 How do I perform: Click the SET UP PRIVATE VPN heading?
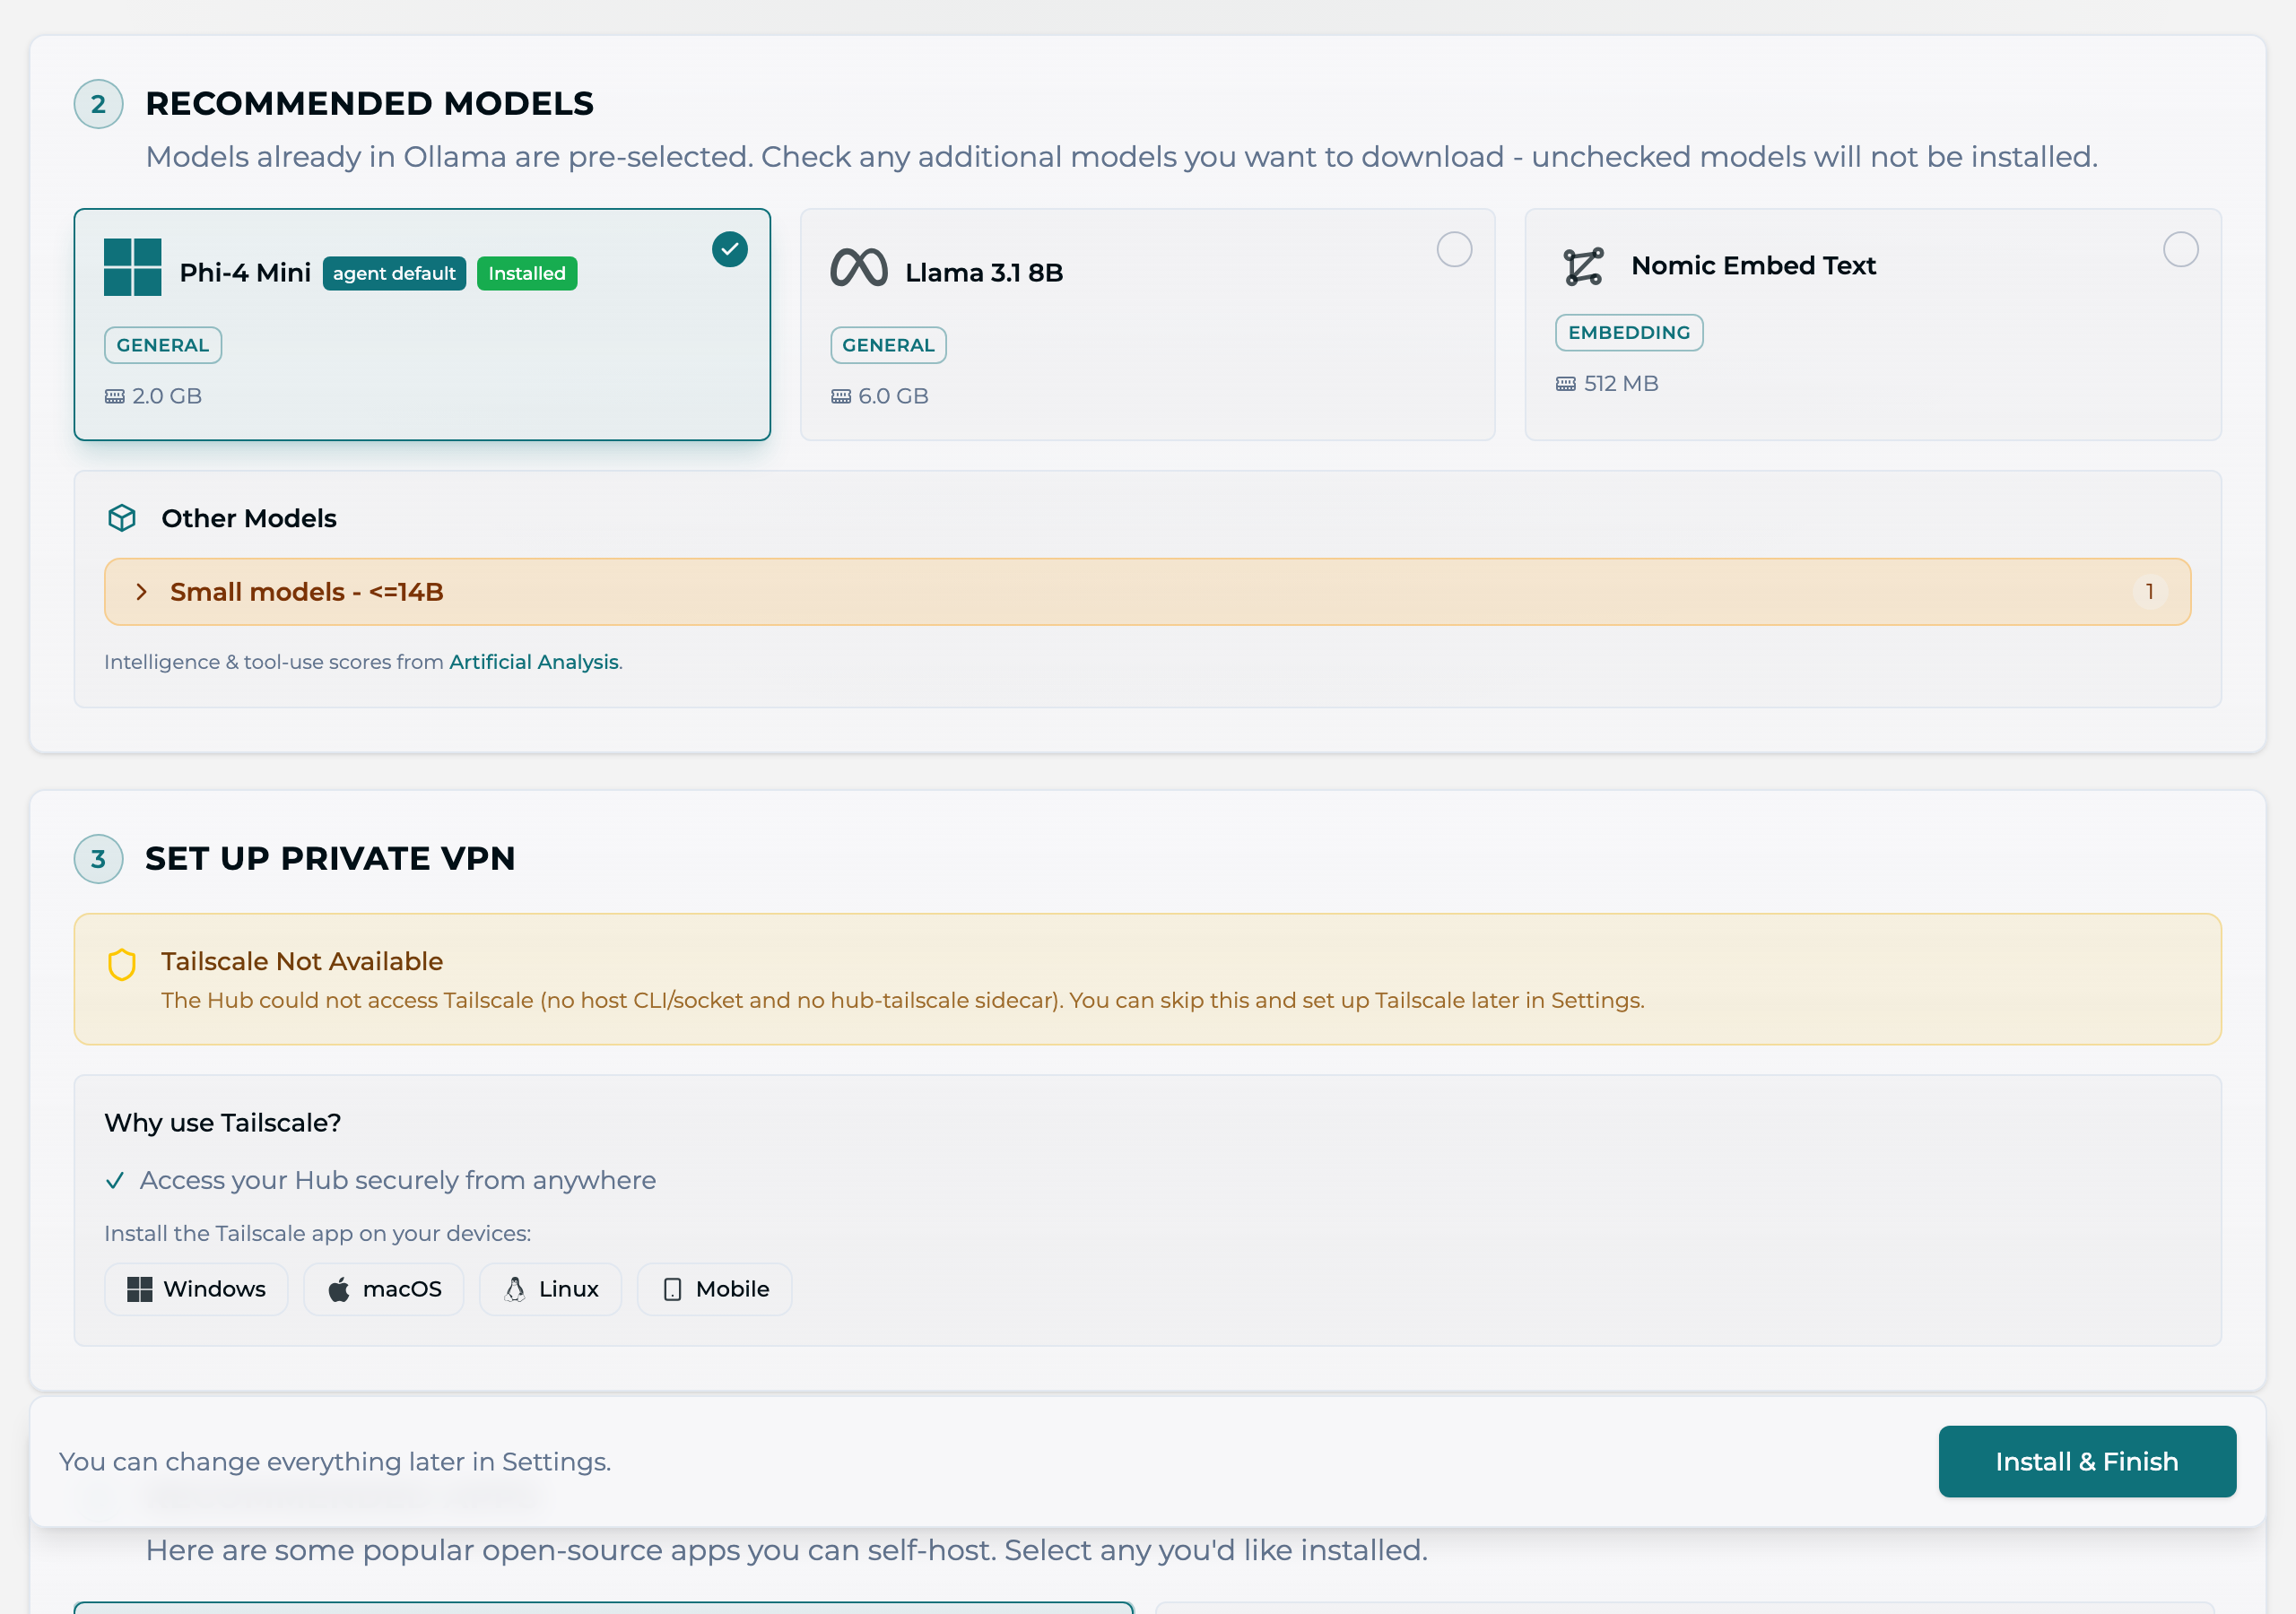click(x=330, y=859)
